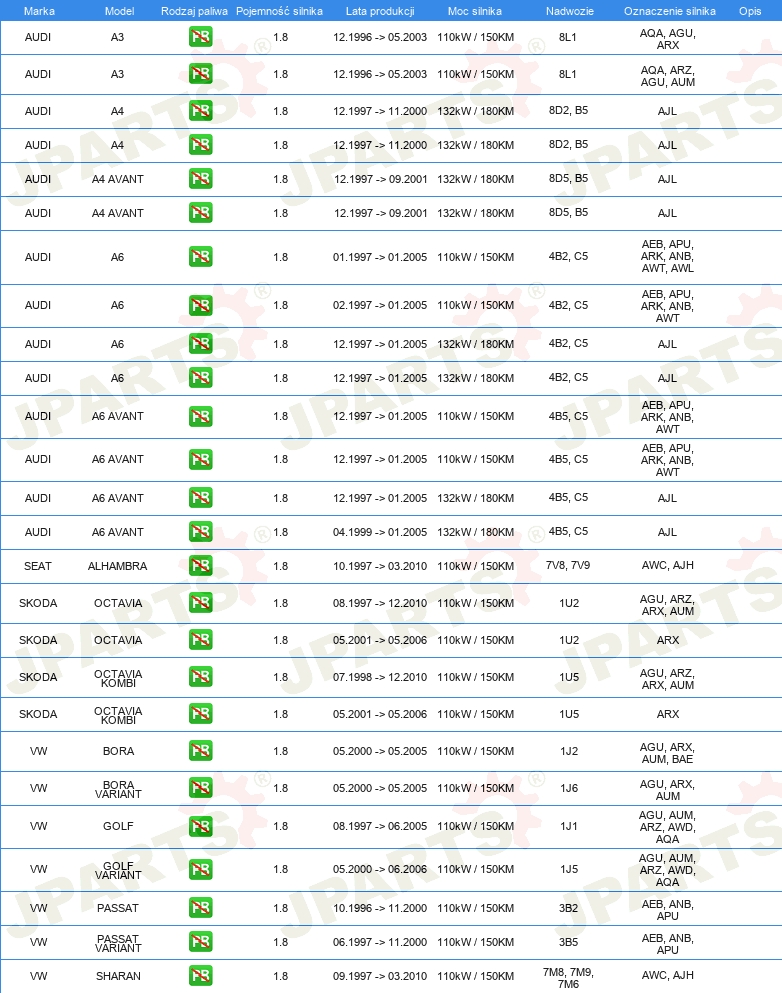Click the Model column header
The height and width of the screenshot is (993, 782).
119,11
